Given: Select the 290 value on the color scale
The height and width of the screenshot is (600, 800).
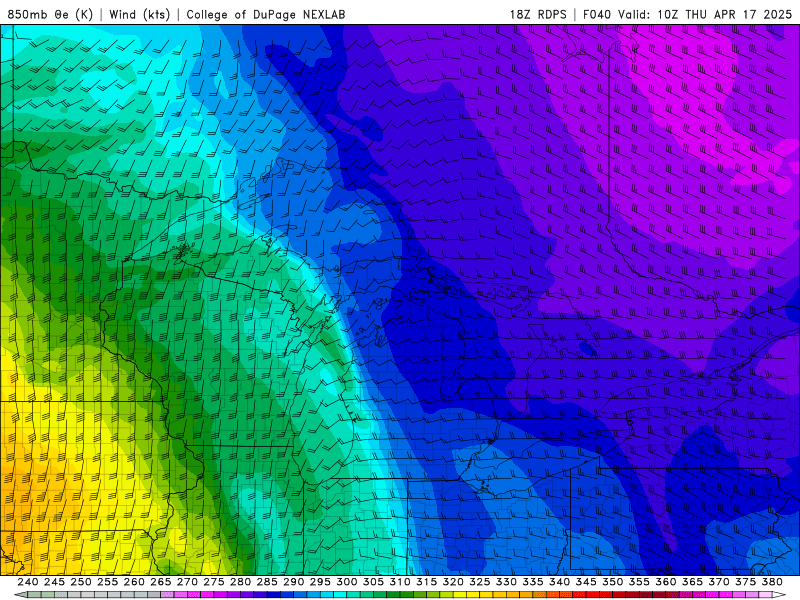Looking at the screenshot, I should coord(293,582).
